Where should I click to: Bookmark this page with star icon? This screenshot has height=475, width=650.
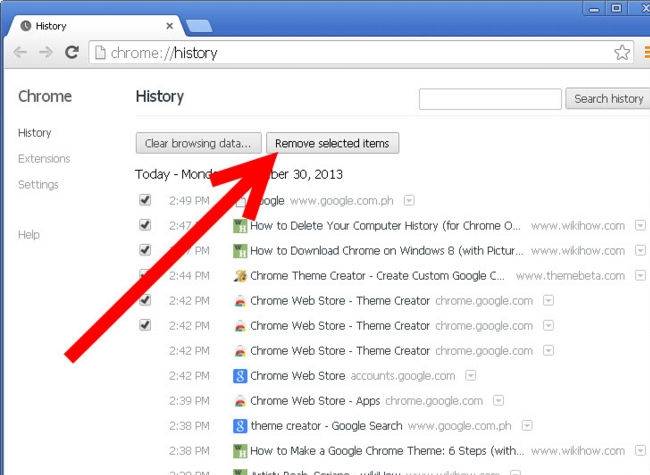click(621, 52)
